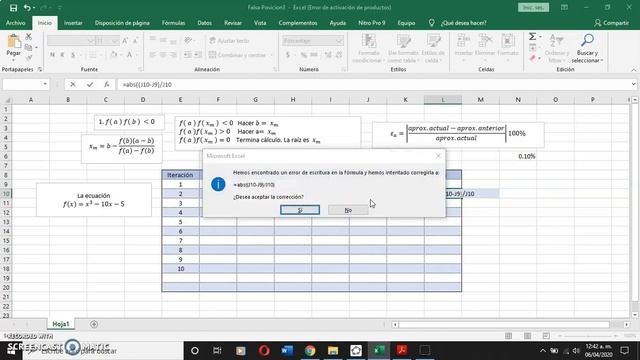The height and width of the screenshot is (360, 640).
Task: Click the add new sheet plus icon
Action: [x=94, y=324]
